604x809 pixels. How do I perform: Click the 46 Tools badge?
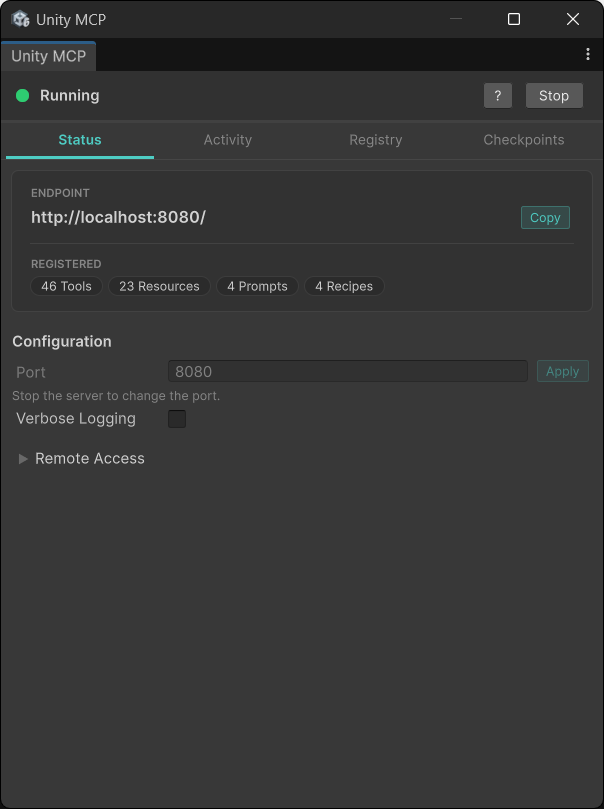coord(67,286)
